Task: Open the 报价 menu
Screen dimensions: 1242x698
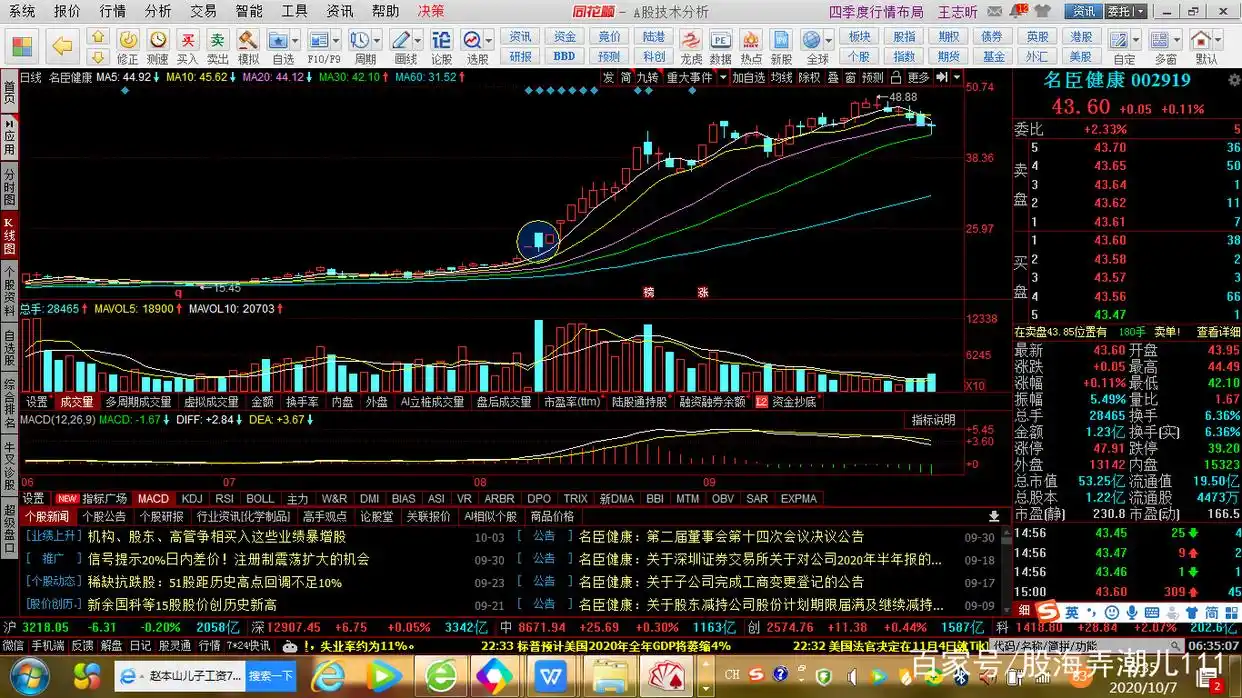Action: click(67, 11)
